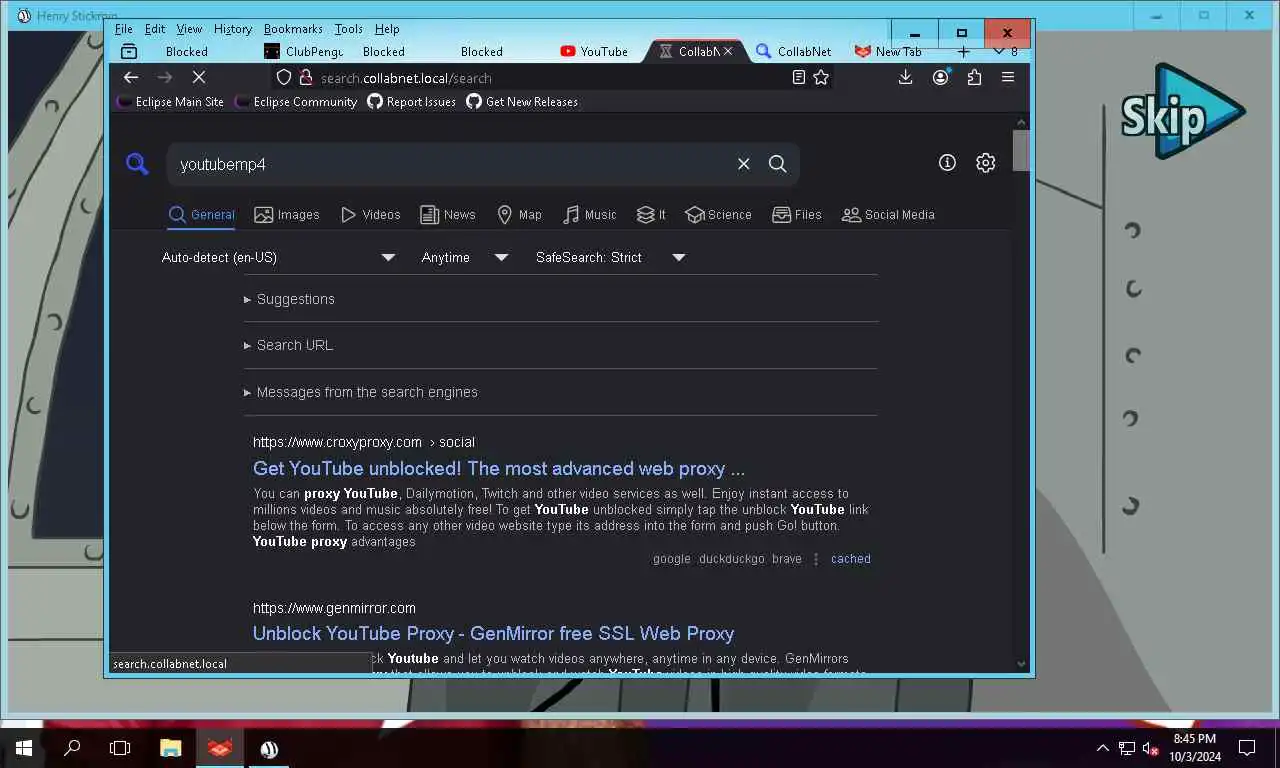Screen dimensions: 1280x768
Task: Show hidden system tray icons
Action: (x=1103, y=747)
